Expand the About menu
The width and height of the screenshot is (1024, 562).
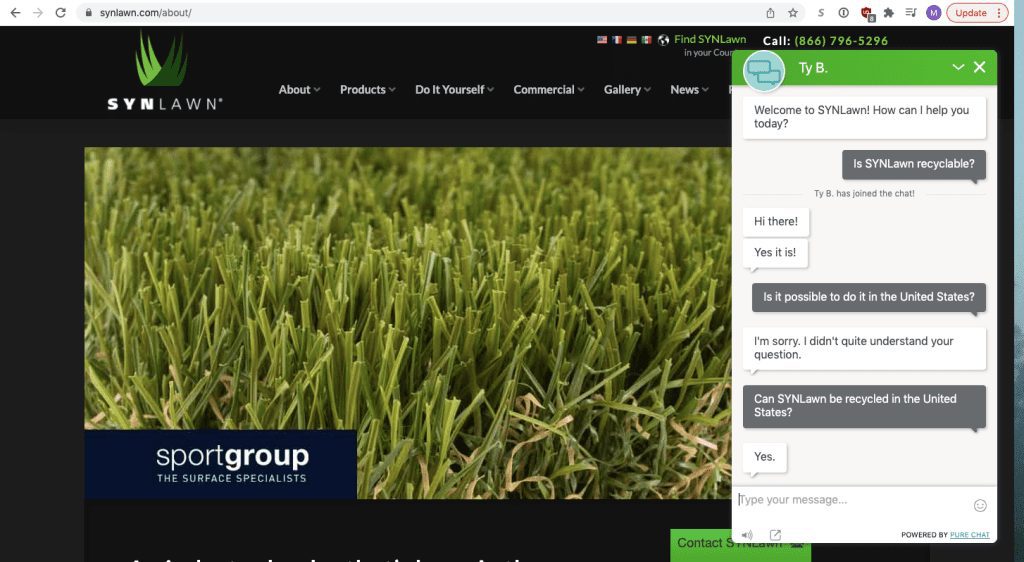pos(299,89)
